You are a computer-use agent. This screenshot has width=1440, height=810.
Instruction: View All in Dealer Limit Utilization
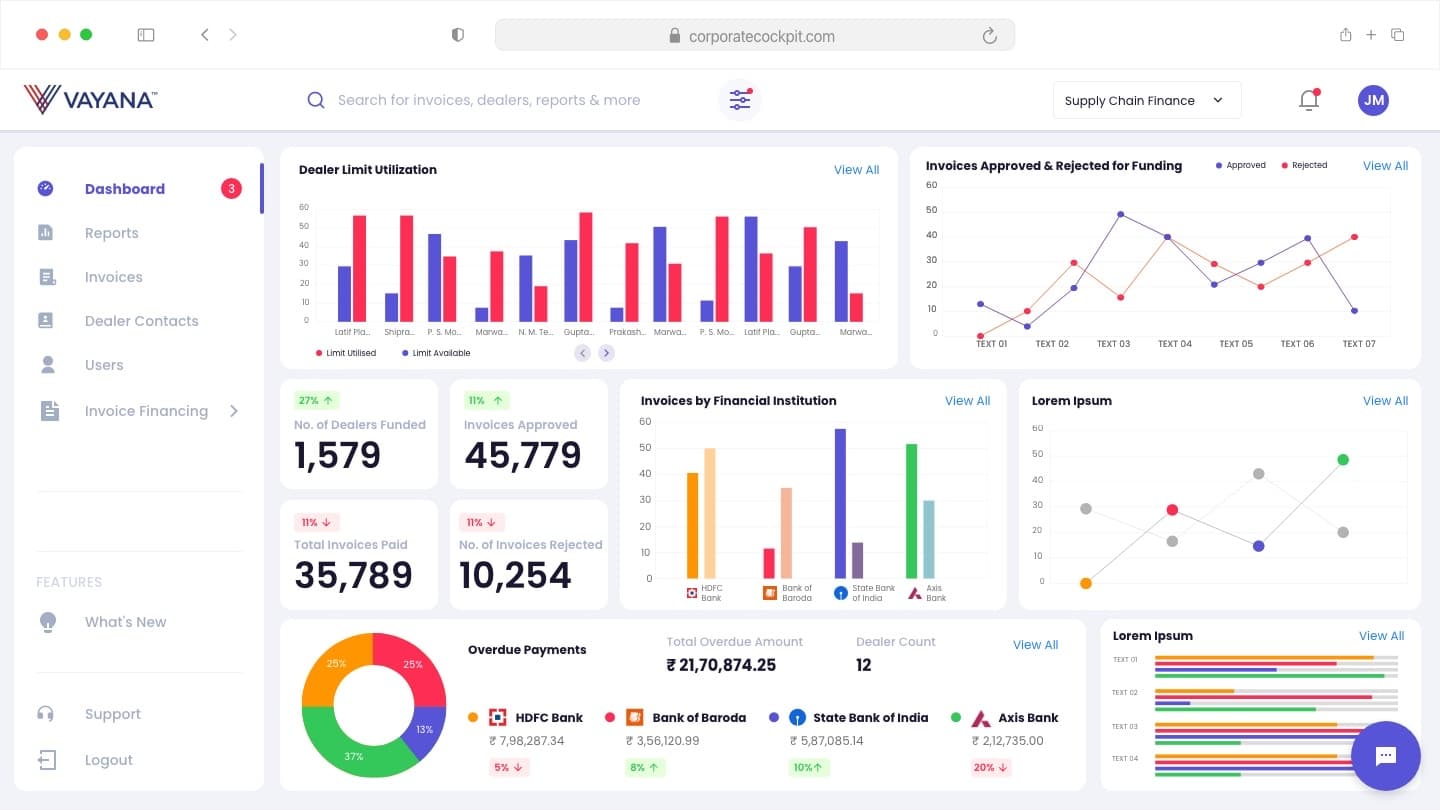[856, 170]
